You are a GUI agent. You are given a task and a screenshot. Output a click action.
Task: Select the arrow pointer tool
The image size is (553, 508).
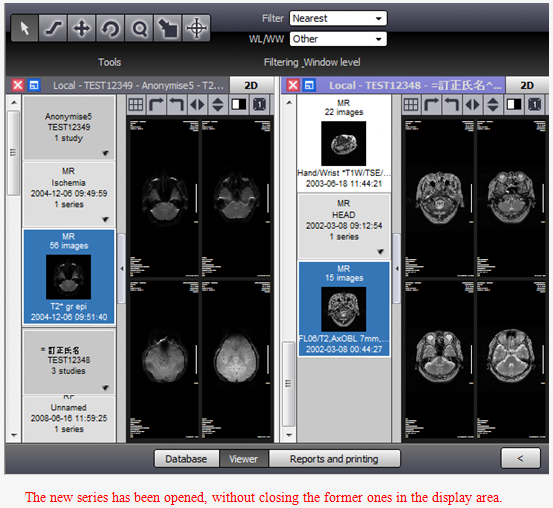[25, 28]
